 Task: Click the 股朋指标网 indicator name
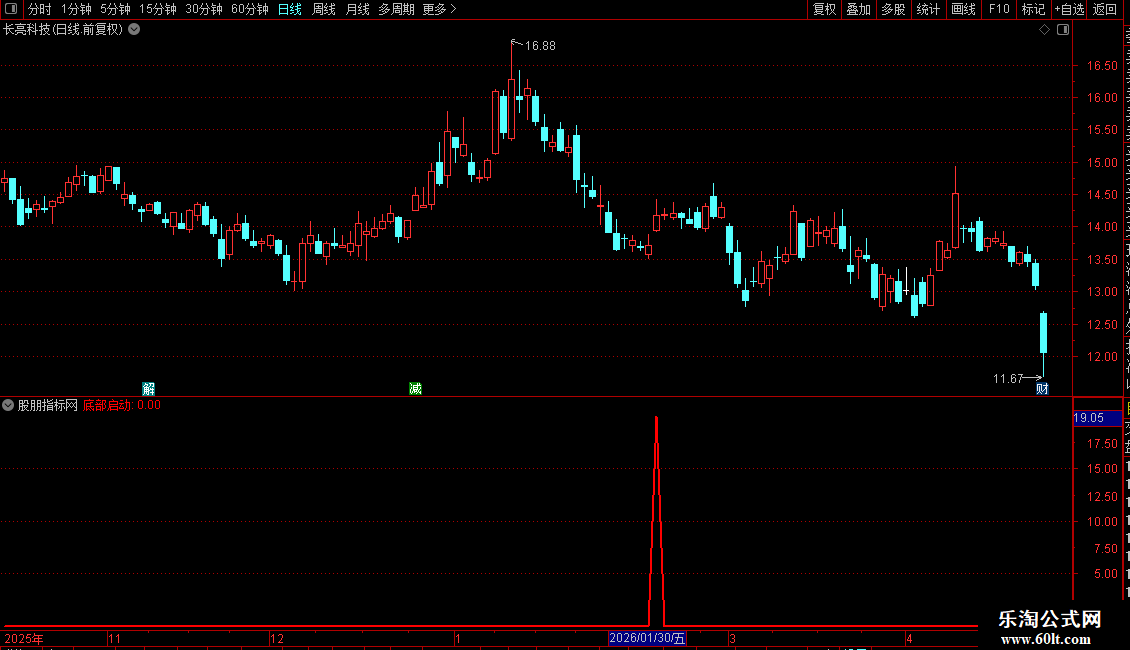tap(48, 405)
